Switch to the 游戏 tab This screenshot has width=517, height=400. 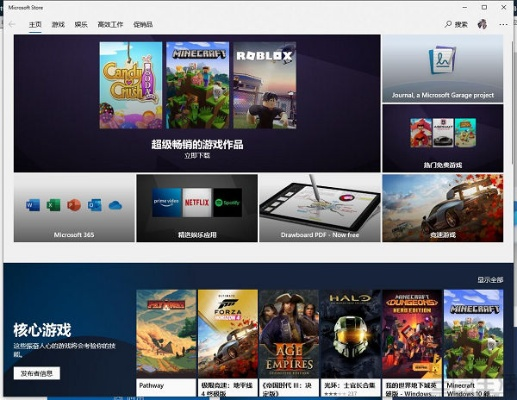58,24
